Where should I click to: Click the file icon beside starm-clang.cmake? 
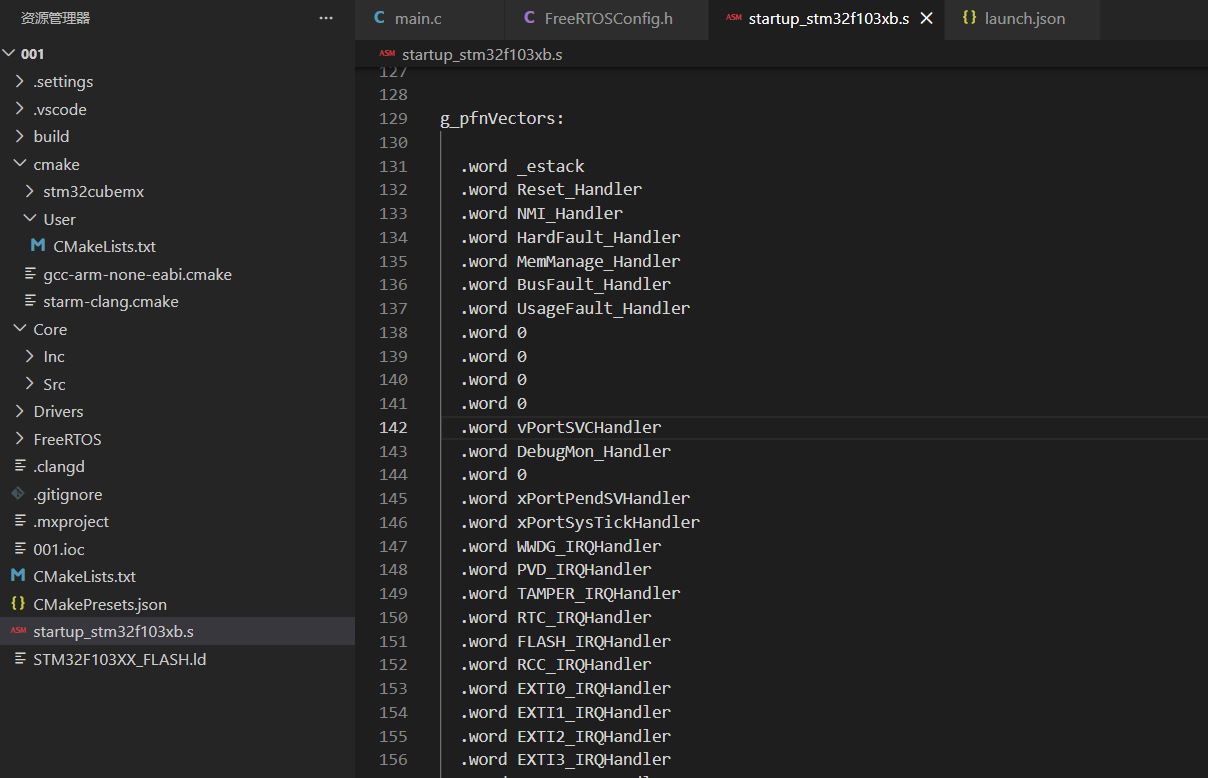click(31, 301)
